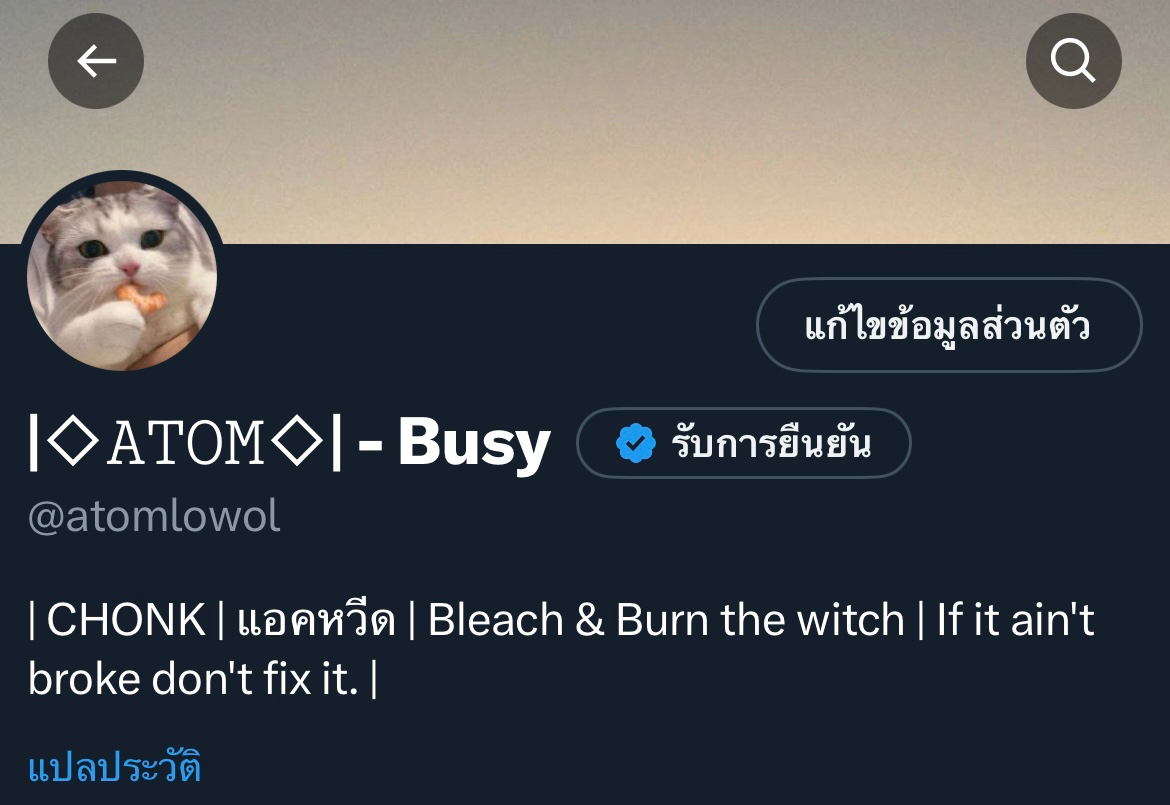Tap the Thai label รับการยืนยัน beside the badge

tap(771, 443)
